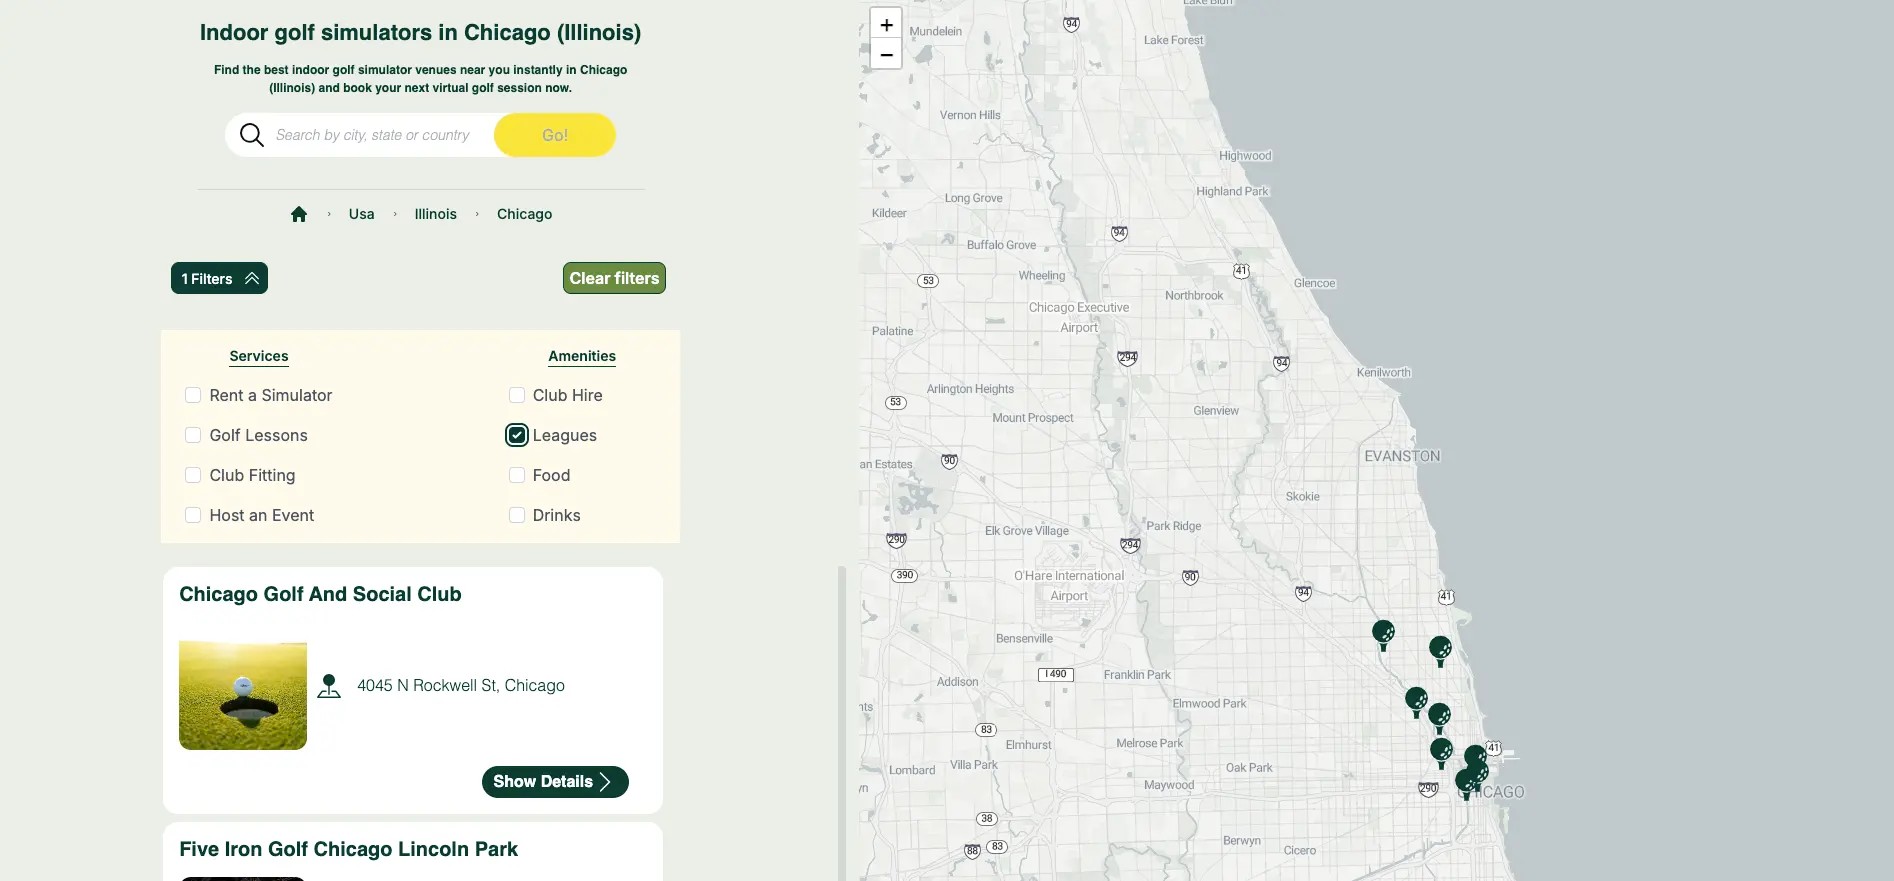Click the Five Iron Golf Chicago Lincoln Park title
1894x881 pixels.
tap(348, 849)
